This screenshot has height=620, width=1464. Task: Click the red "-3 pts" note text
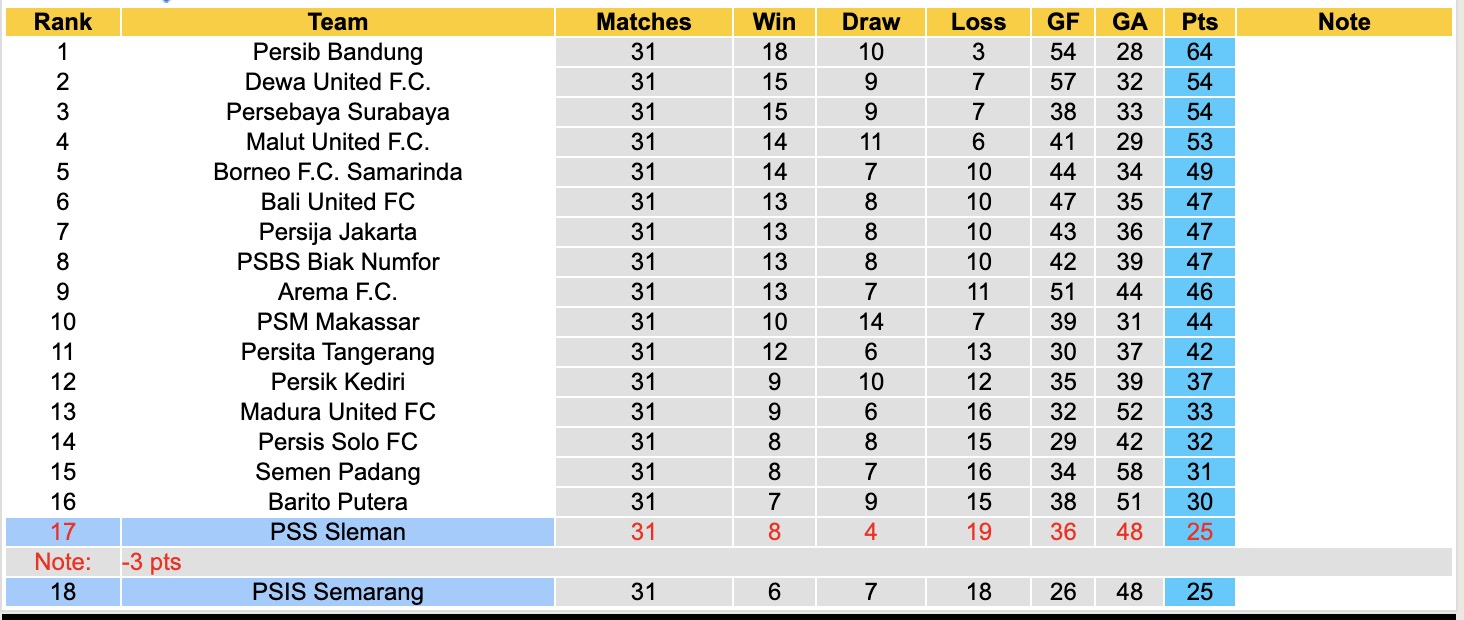[x=153, y=562]
